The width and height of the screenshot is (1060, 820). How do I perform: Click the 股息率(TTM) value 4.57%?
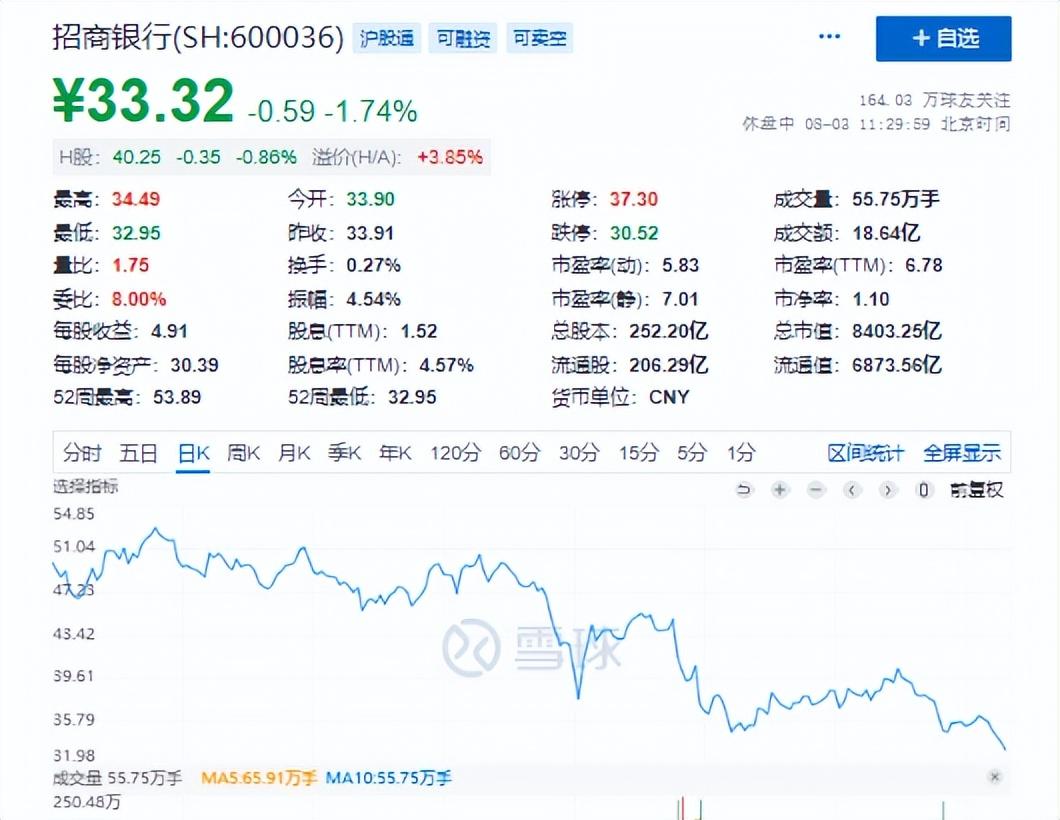[446, 365]
